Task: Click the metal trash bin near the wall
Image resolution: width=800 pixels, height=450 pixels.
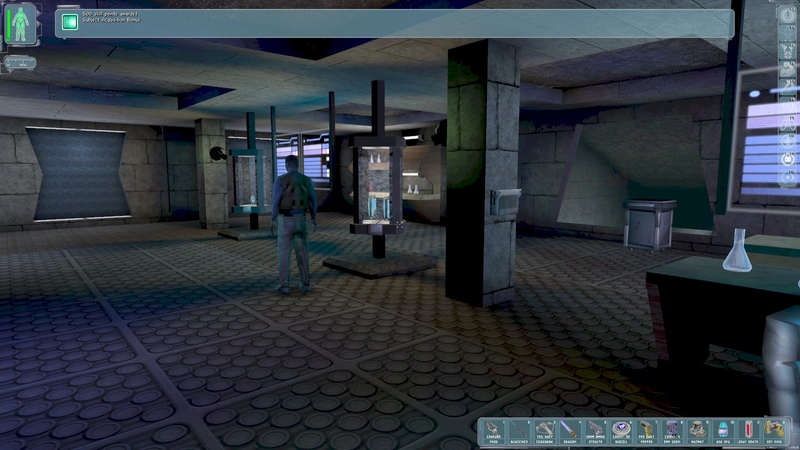Action: coord(649,224)
